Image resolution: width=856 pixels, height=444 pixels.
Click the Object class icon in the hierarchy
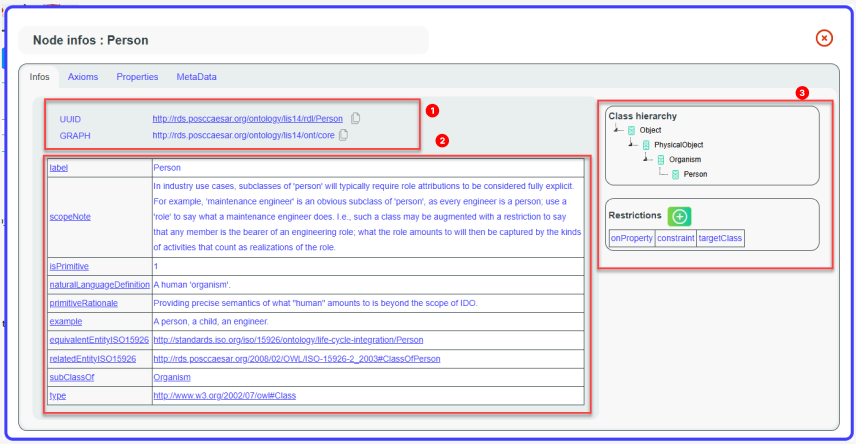point(631,131)
